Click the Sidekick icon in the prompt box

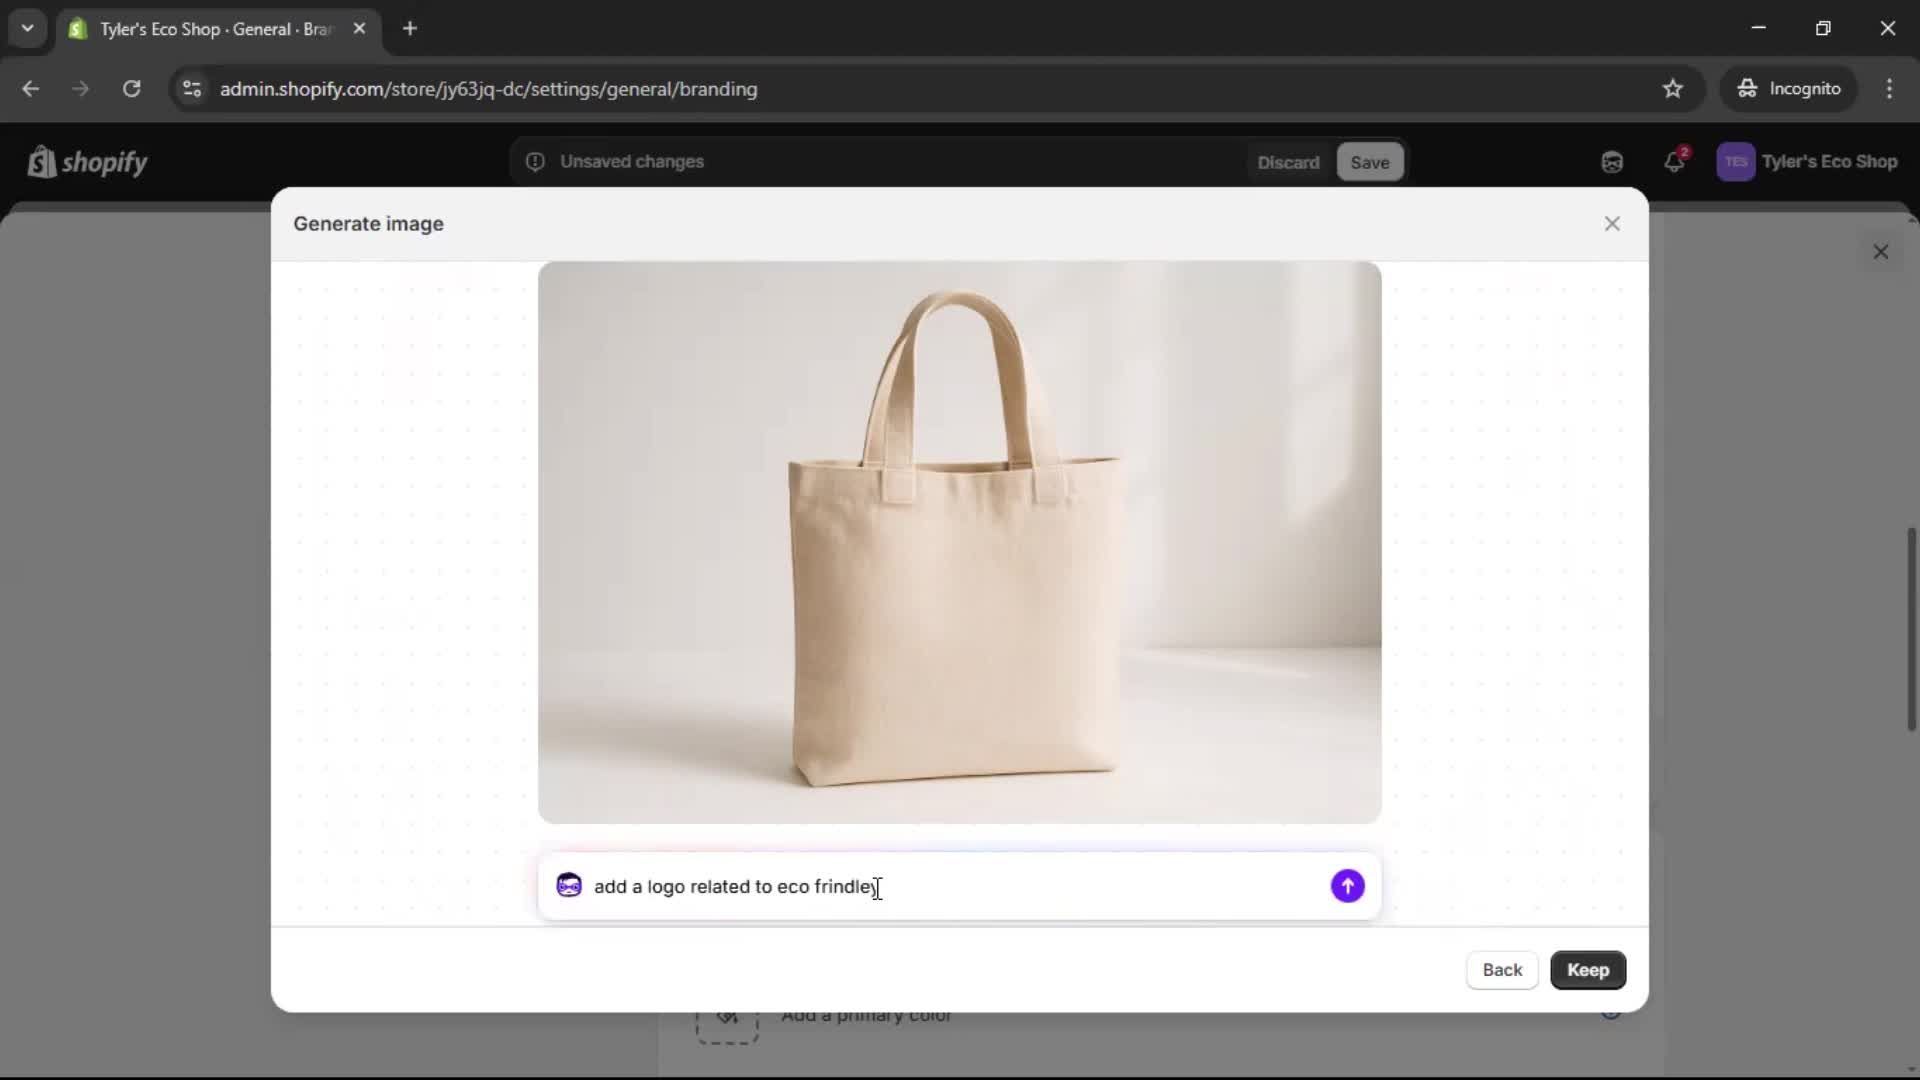pyautogui.click(x=569, y=886)
